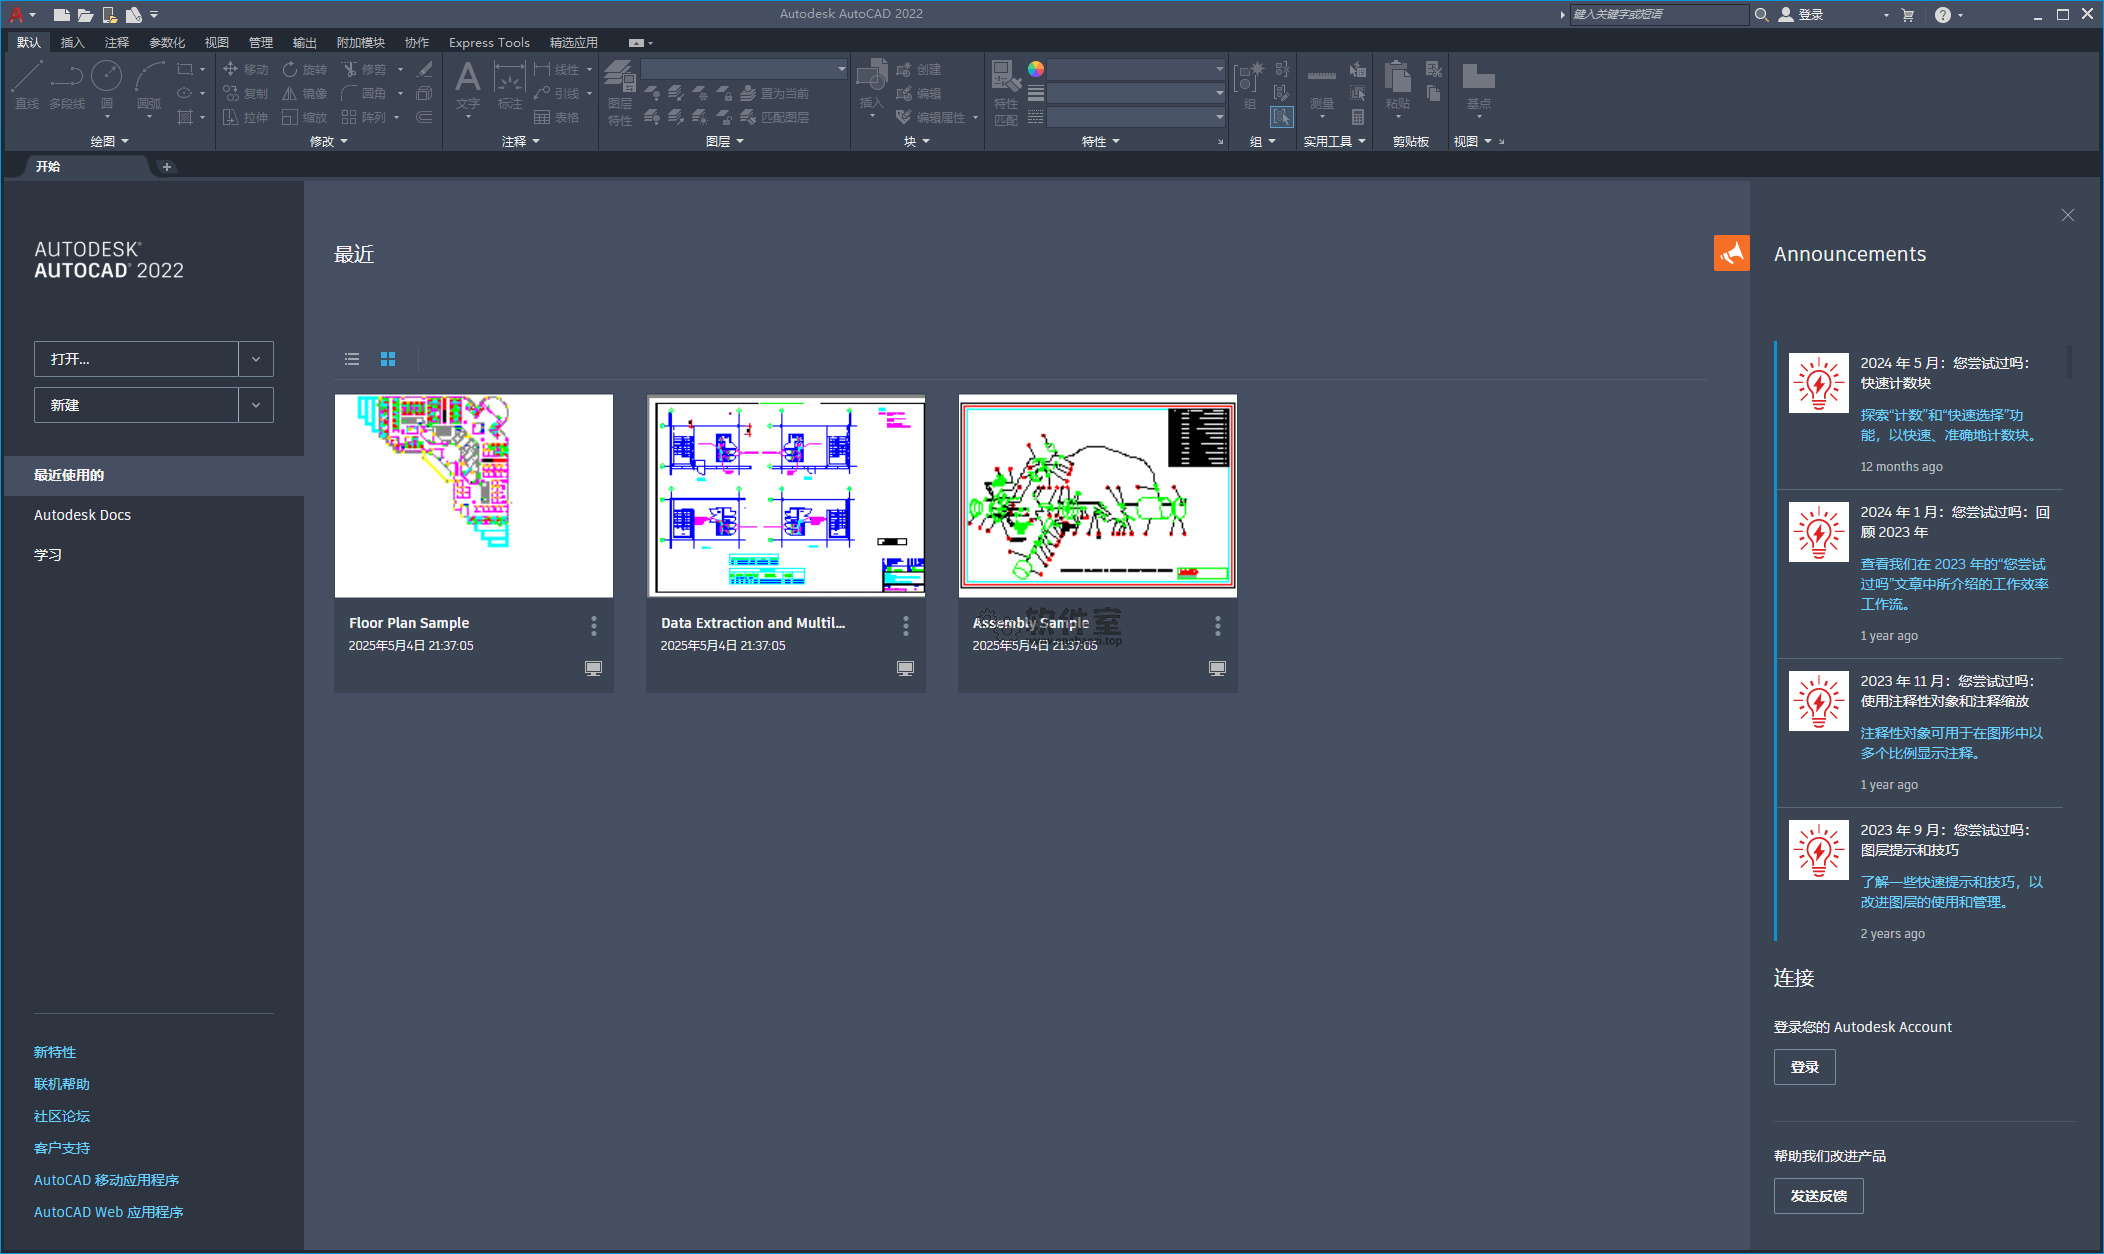
Task: Open the Express Tools ribbon tab
Action: point(489,43)
